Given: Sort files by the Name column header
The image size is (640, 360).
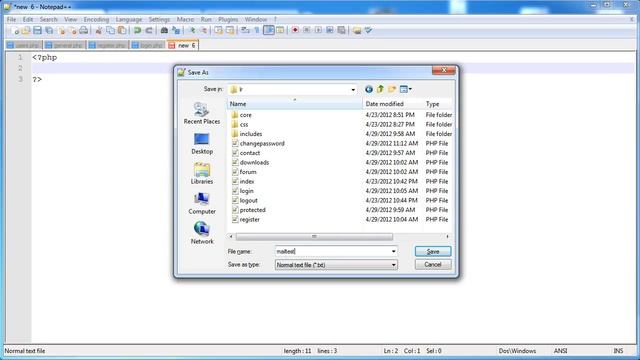Looking at the screenshot, I should (294, 104).
